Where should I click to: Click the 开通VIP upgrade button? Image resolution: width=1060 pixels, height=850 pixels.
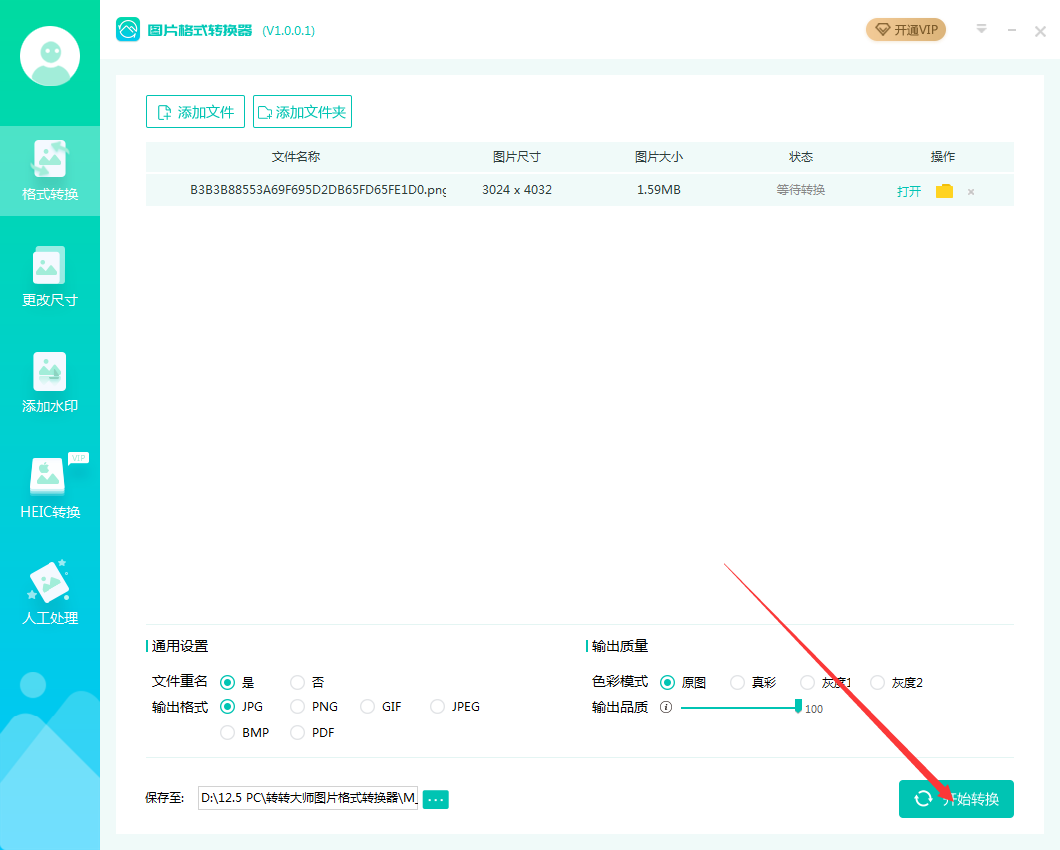(905, 30)
